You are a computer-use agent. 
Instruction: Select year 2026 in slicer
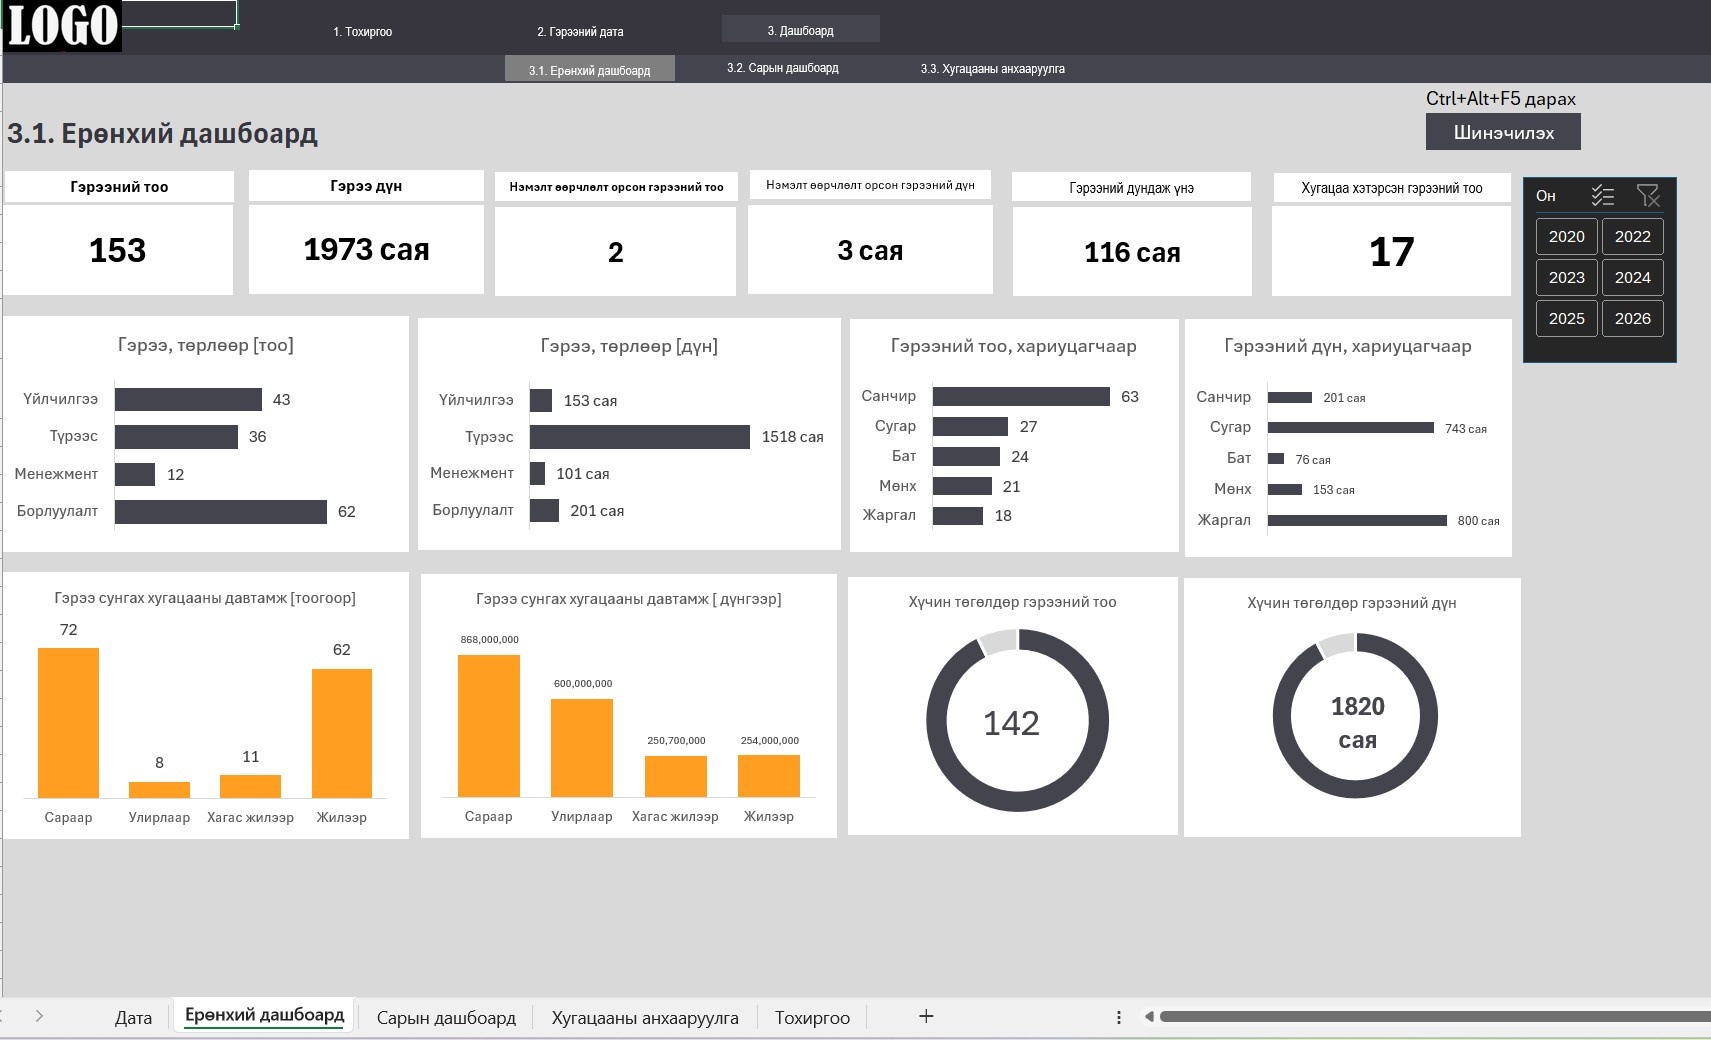(1632, 319)
